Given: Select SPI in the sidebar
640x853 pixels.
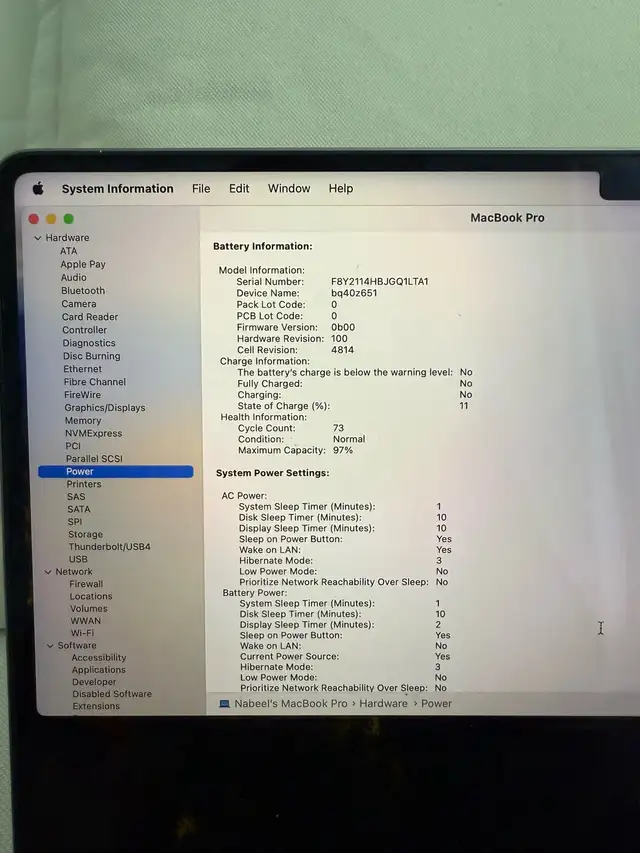Looking at the screenshot, I should point(75,522).
